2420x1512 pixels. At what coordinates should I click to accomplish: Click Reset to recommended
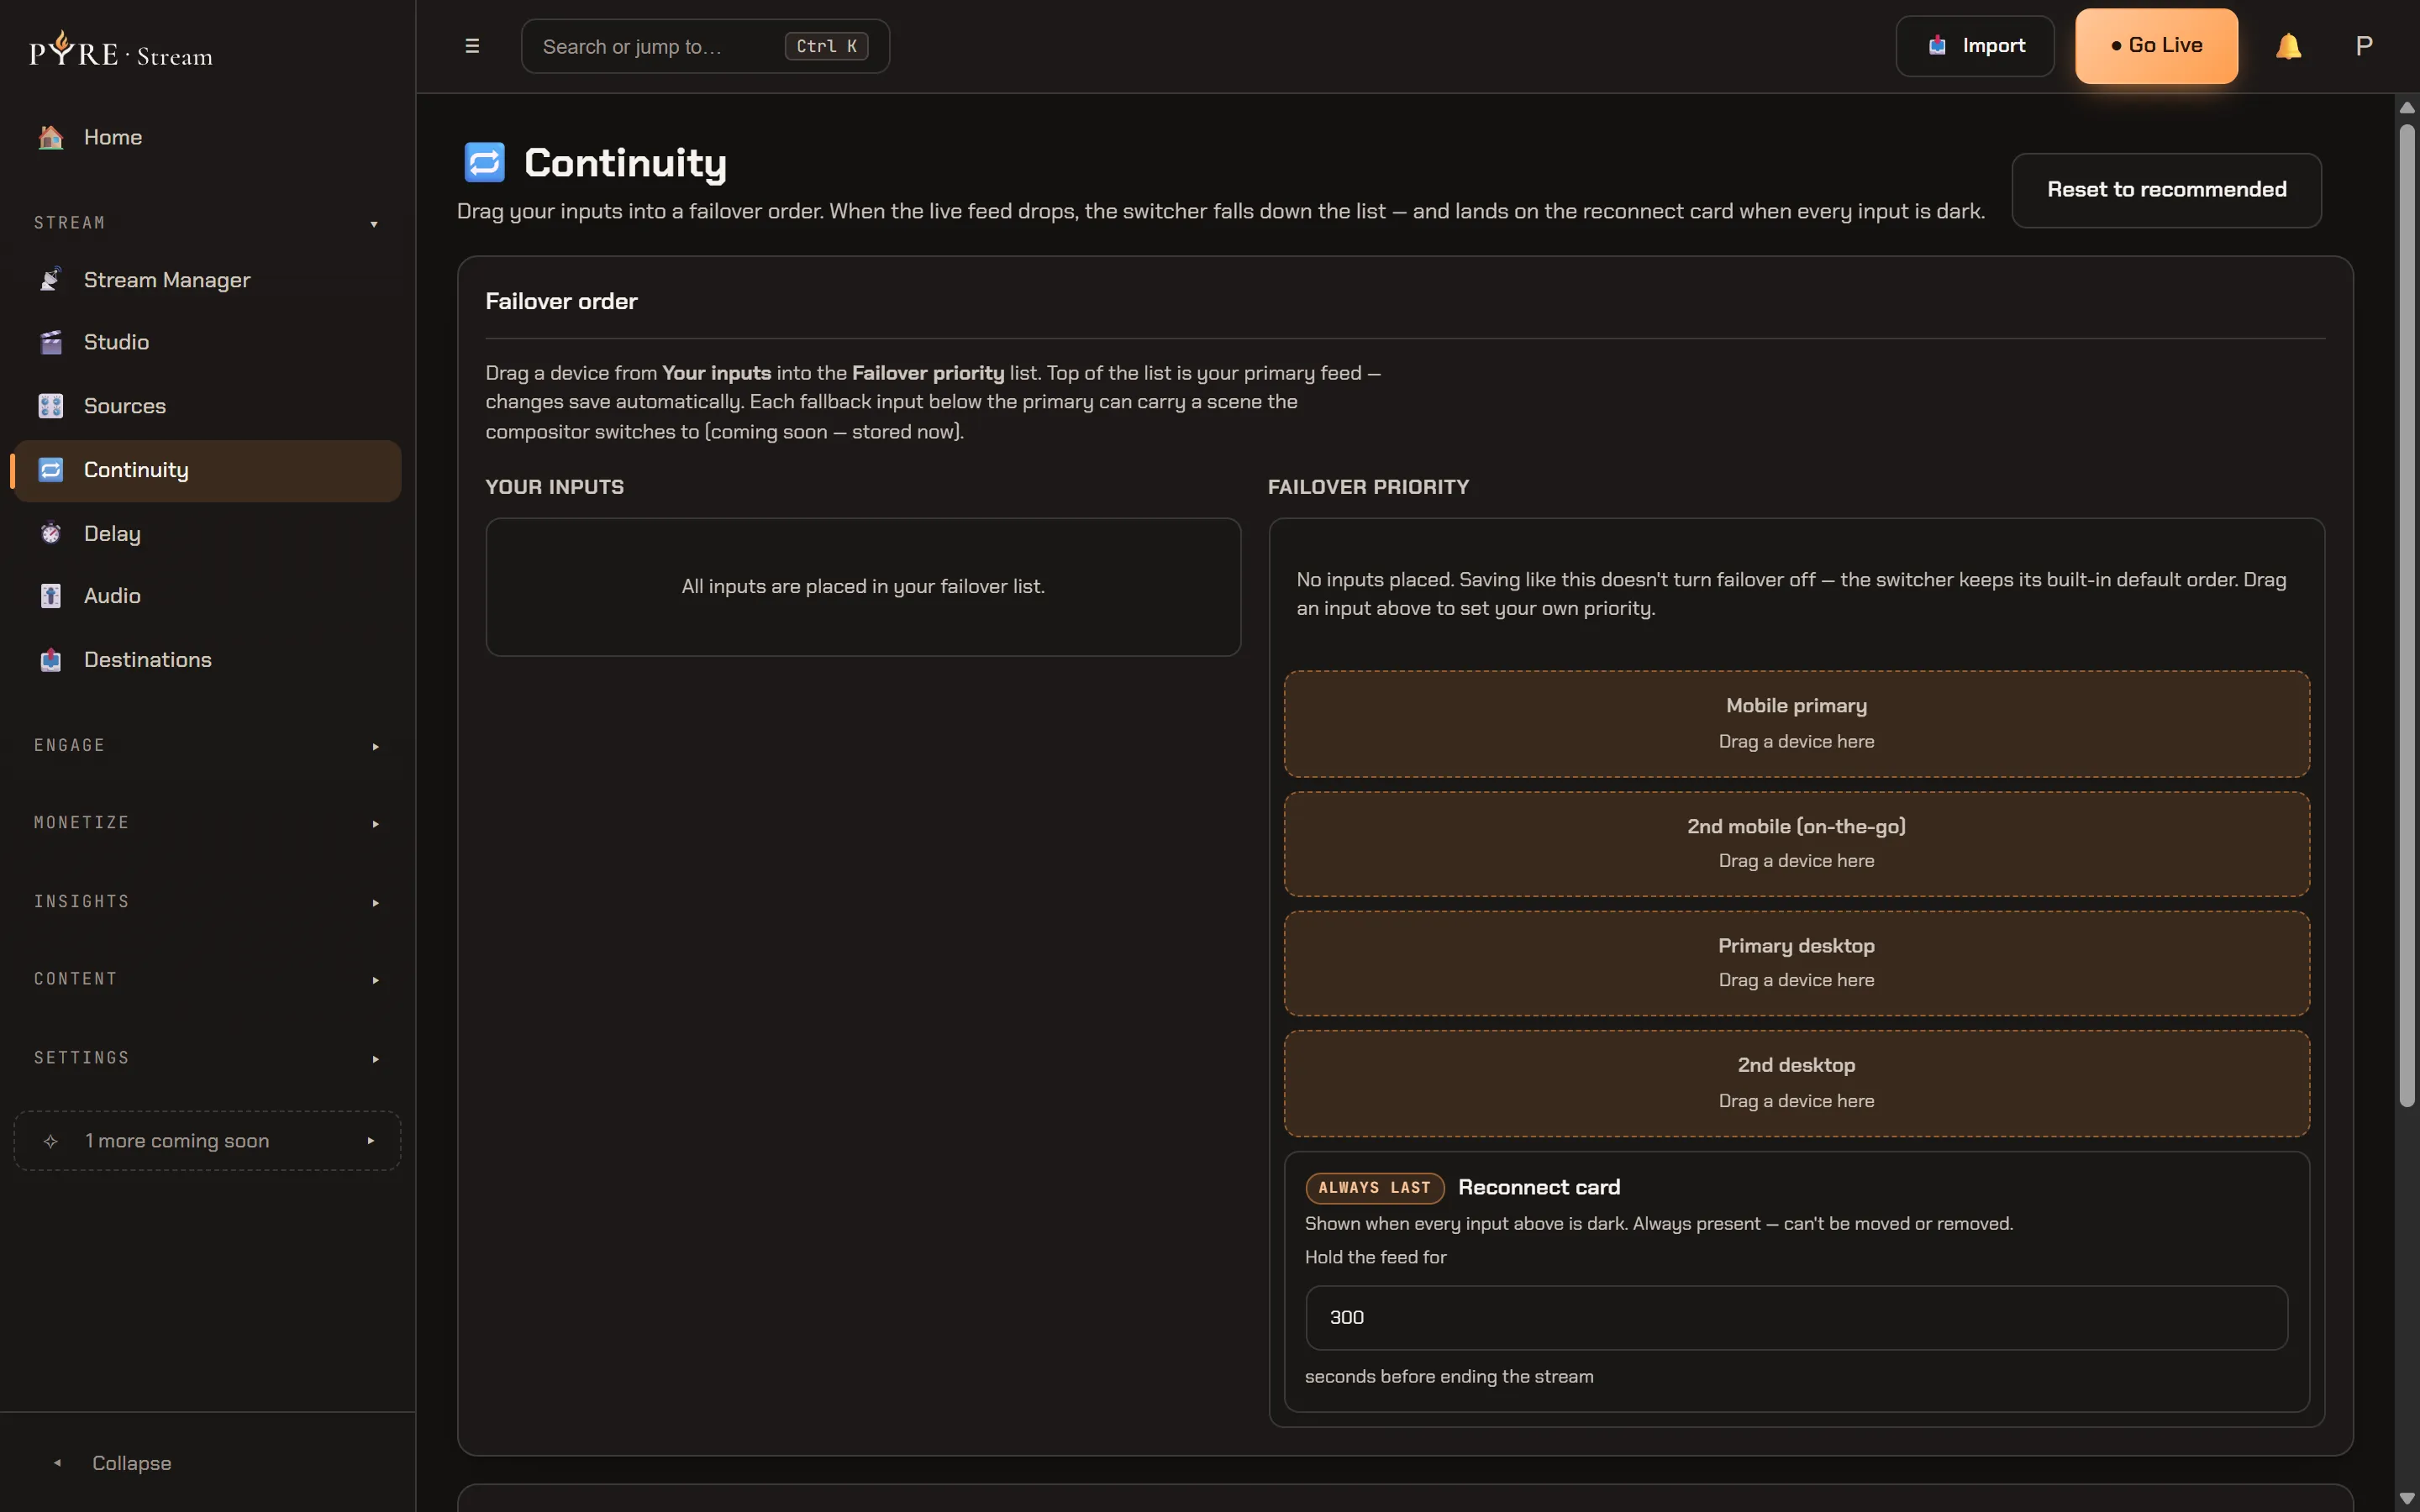click(x=2166, y=190)
